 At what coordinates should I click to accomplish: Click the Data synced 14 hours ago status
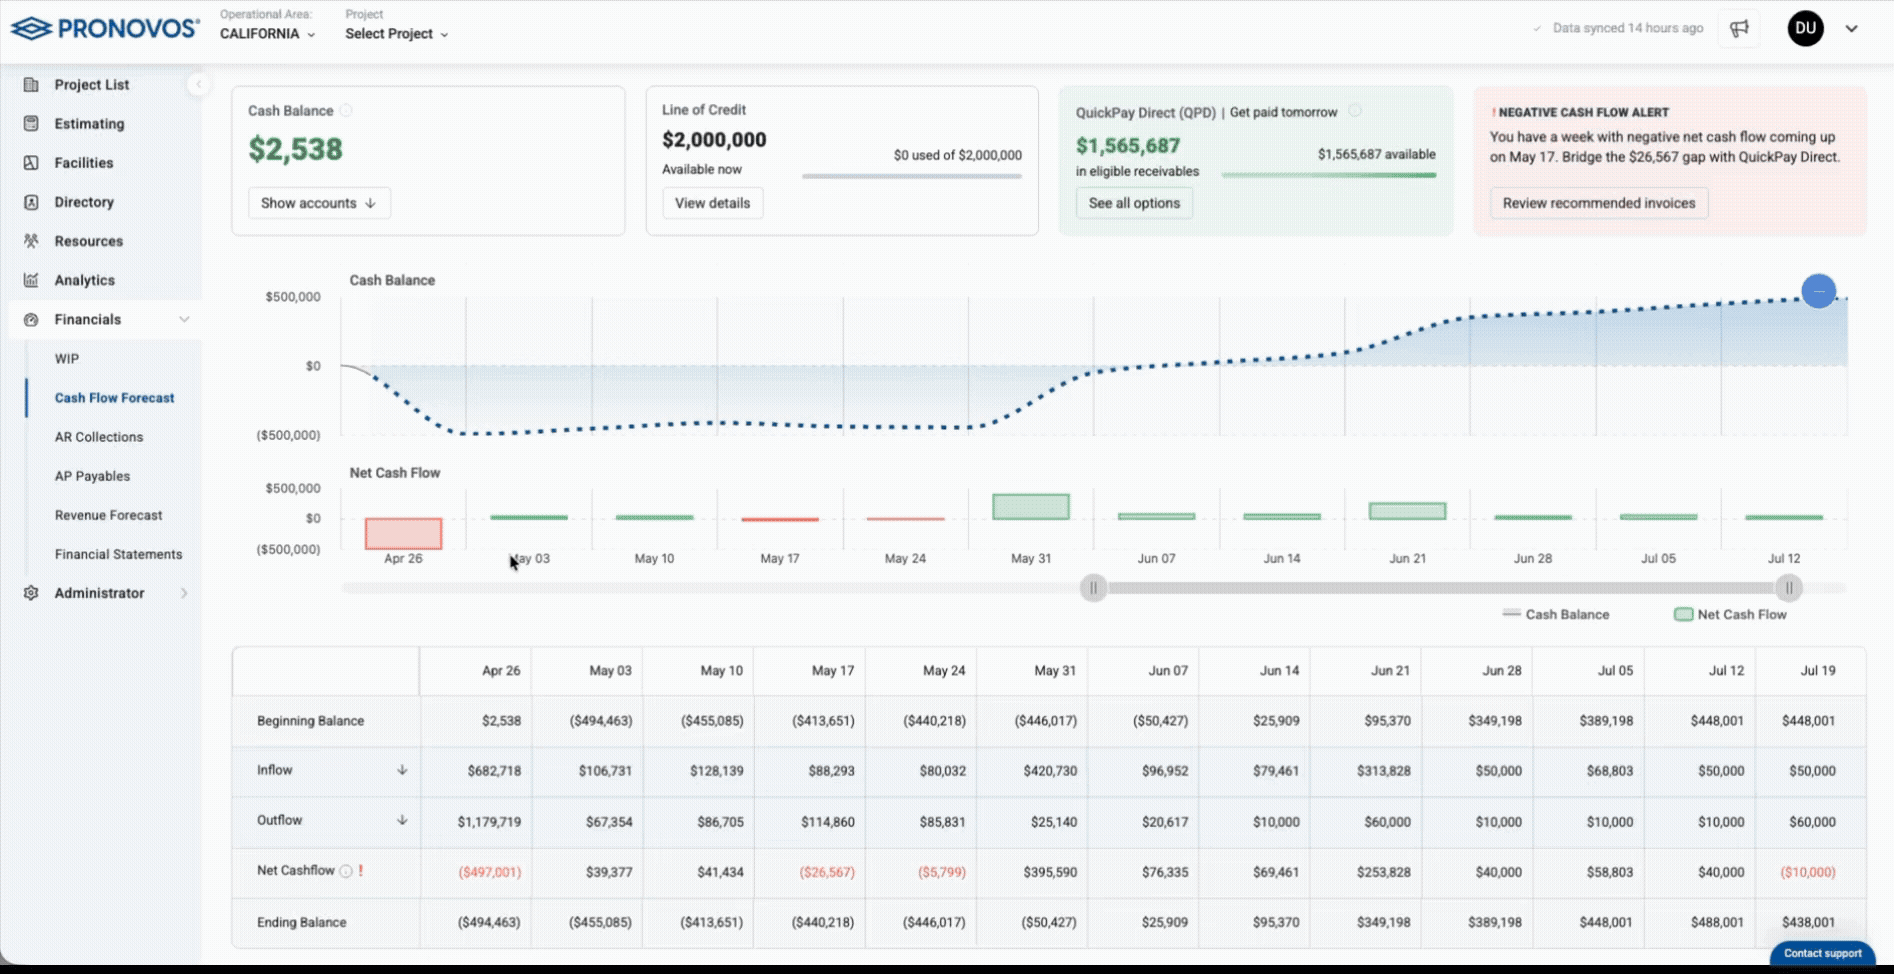(x=1618, y=28)
